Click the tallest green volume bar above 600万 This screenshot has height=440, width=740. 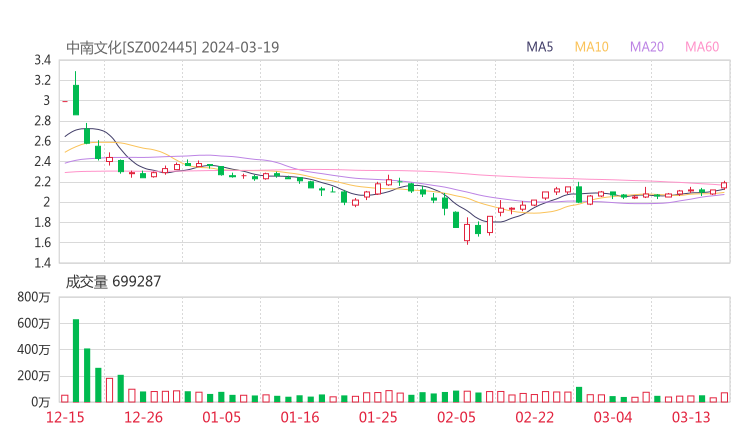(x=76, y=361)
